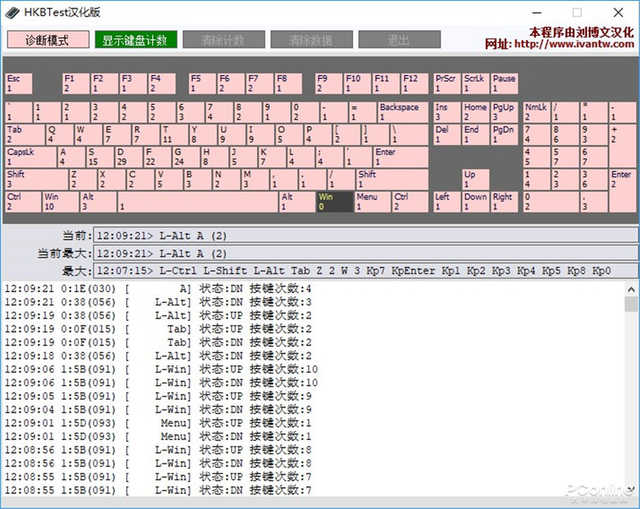Select the Pause key tile
This screenshot has height=509, width=640.
(504, 83)
